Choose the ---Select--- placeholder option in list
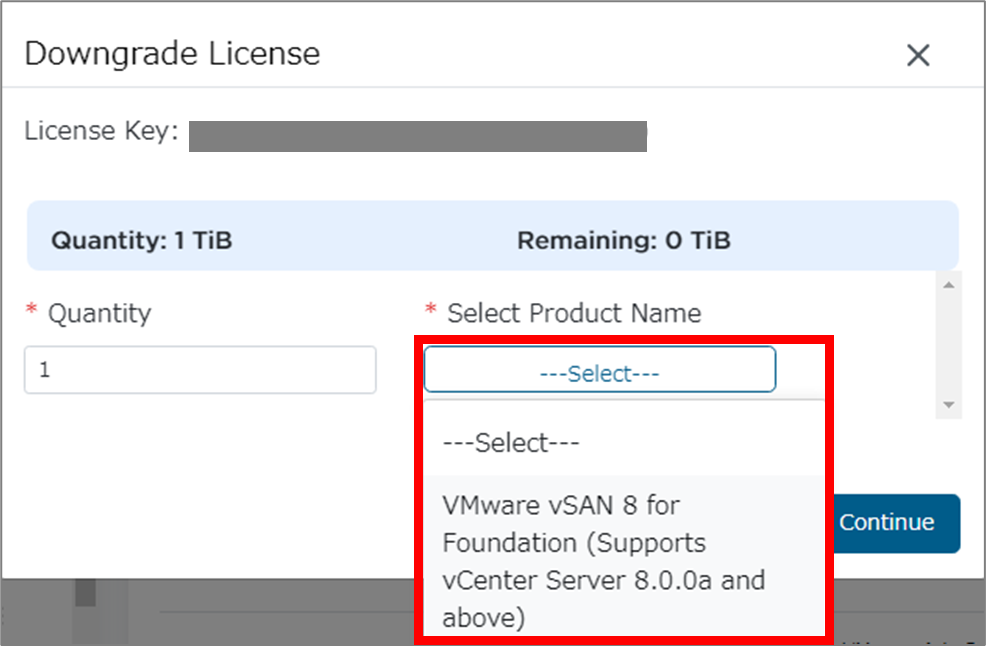 (623, 443)
